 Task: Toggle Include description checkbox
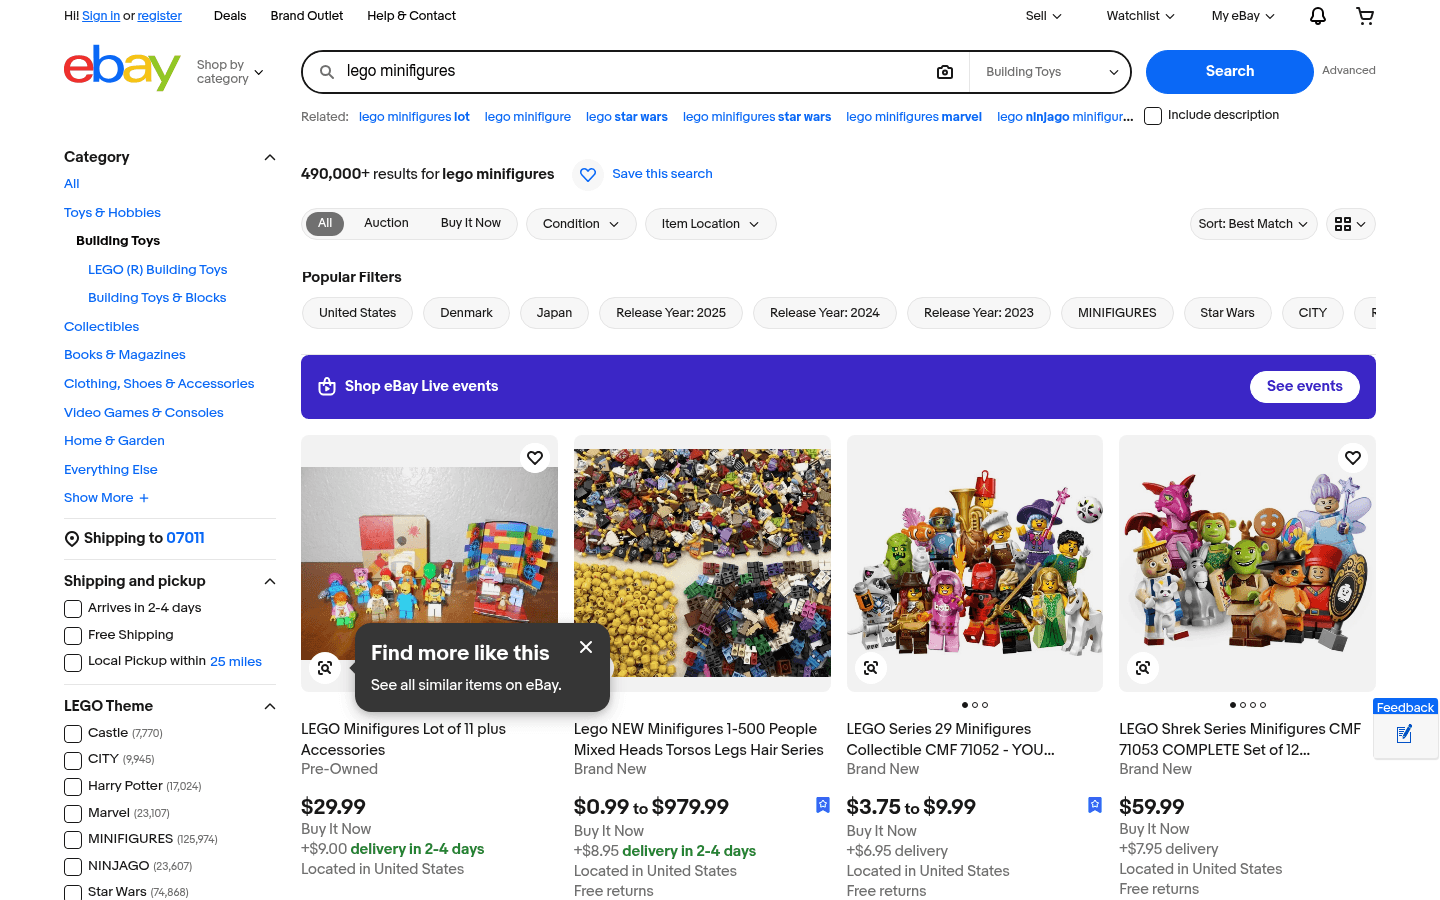click(1153, 116)
